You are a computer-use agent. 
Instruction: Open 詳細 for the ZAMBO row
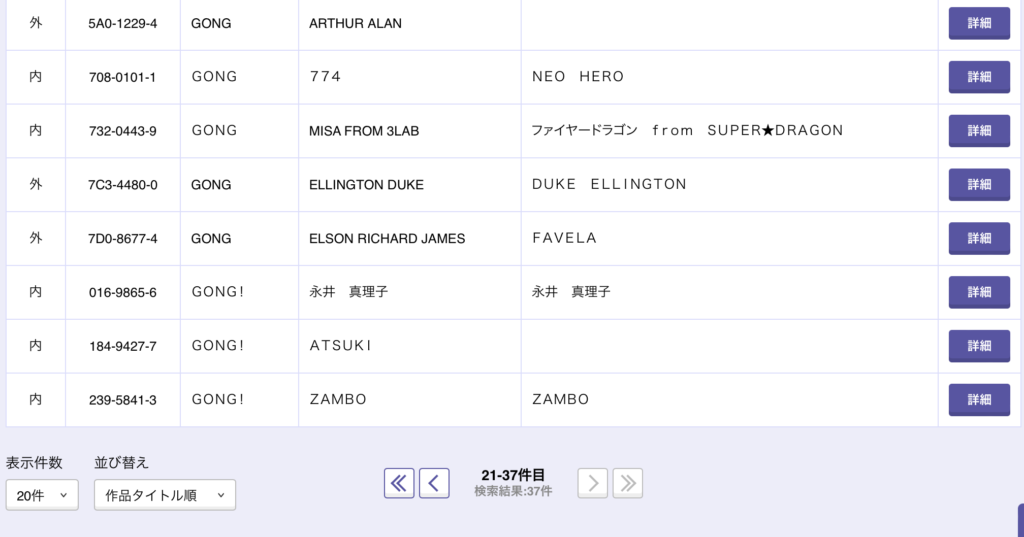[979, 400]
